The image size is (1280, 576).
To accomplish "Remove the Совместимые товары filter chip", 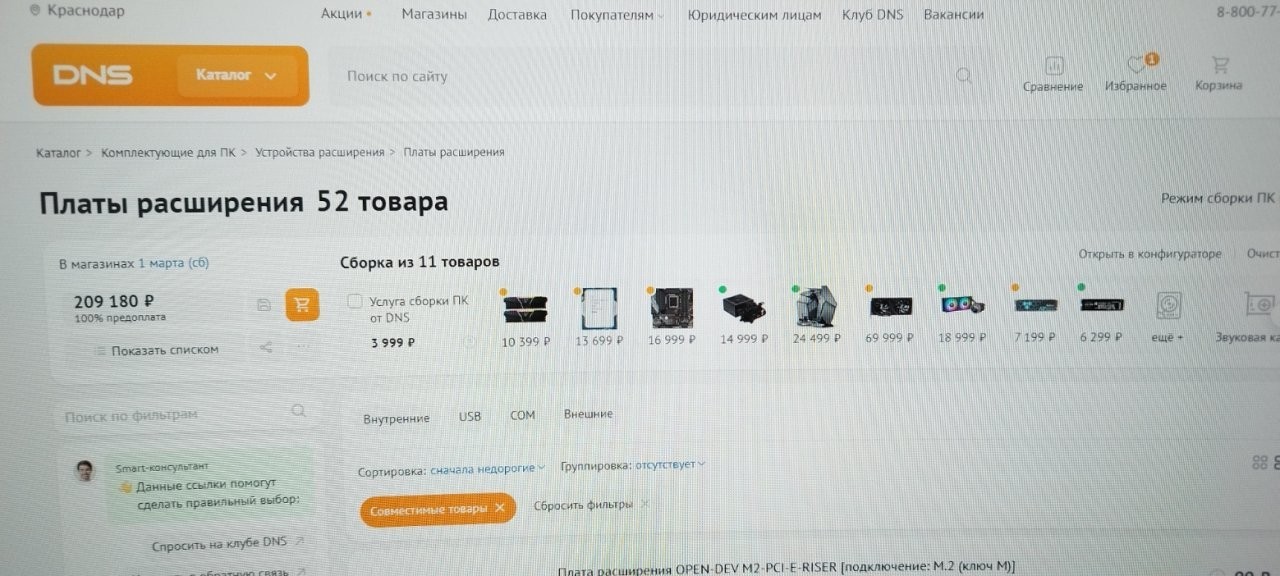I will 500,509.
